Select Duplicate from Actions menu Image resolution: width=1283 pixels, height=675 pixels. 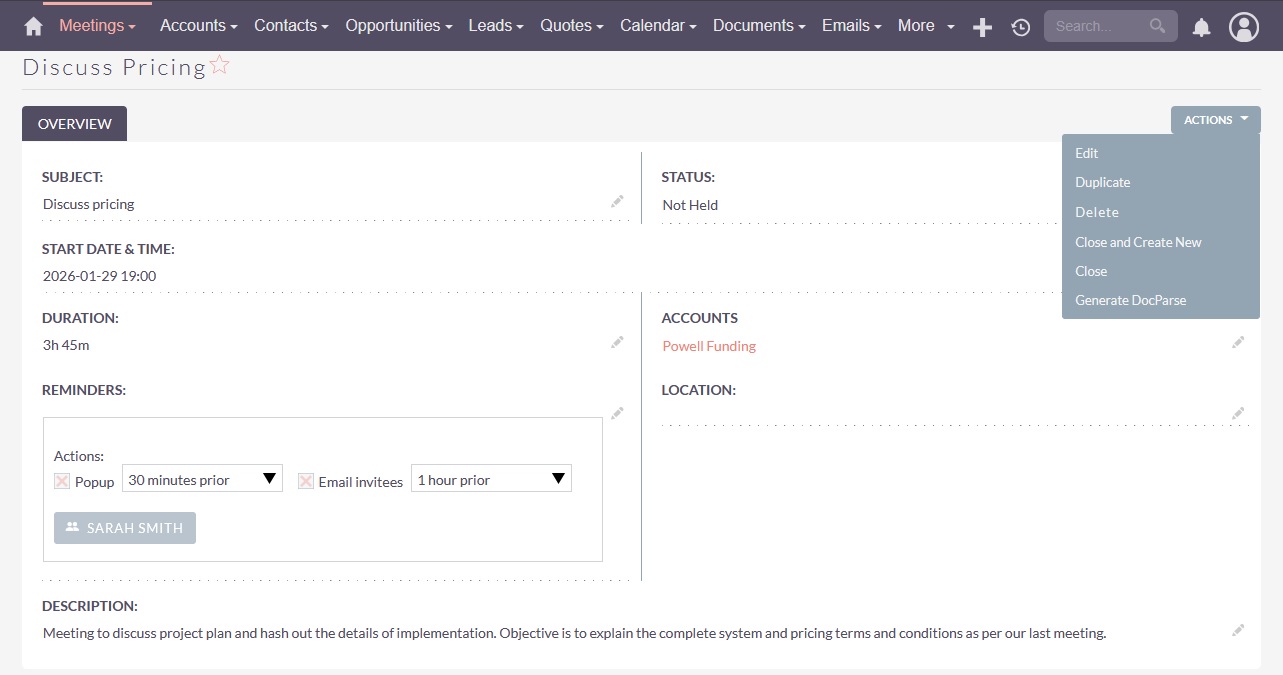coord(1102,183)
